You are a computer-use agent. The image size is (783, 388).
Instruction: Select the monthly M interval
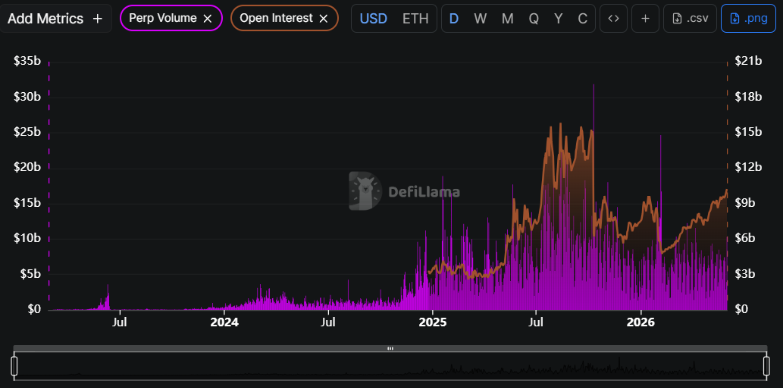tap(507, 19)
